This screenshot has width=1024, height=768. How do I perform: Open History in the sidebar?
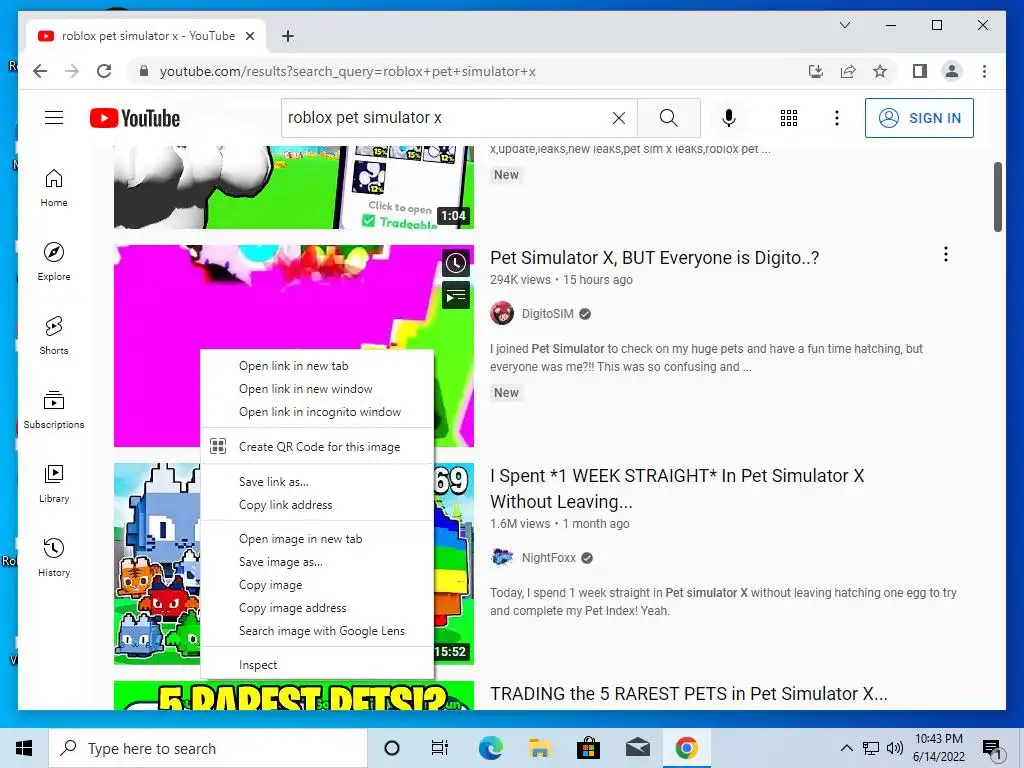tap(54, 558)
